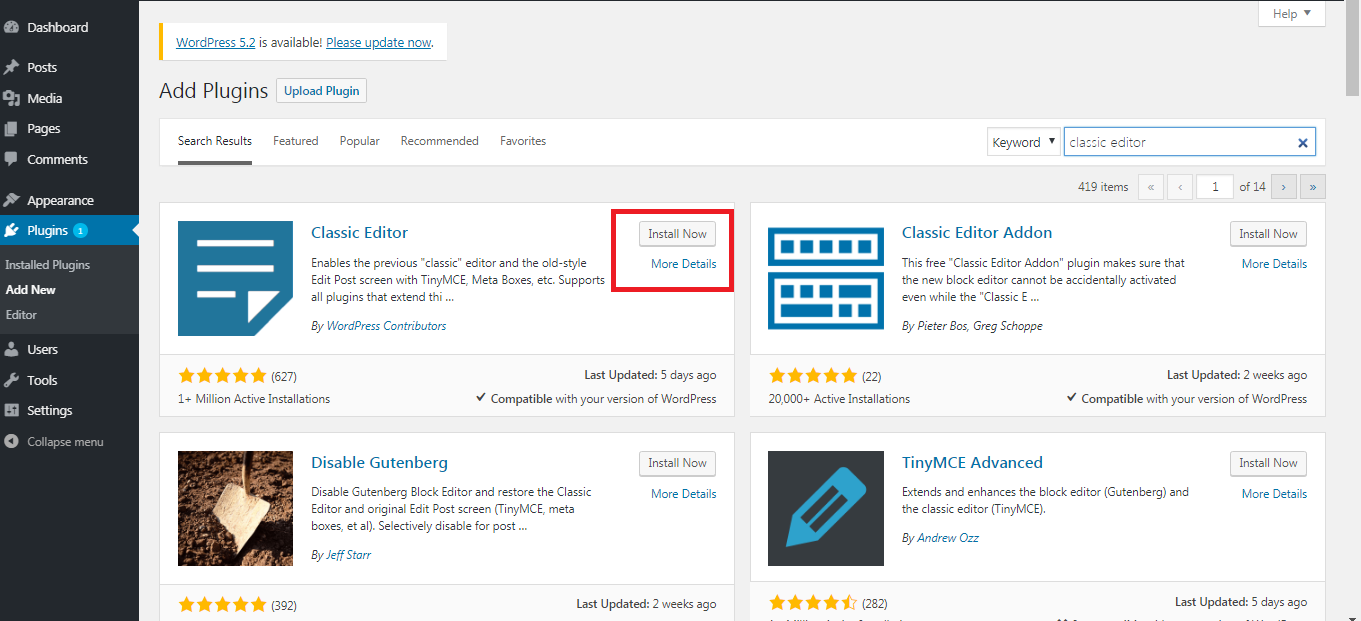This screenshot has height=621, width=1361.
Task: Click the Plugins update count badge
Action: coord(80,230)
